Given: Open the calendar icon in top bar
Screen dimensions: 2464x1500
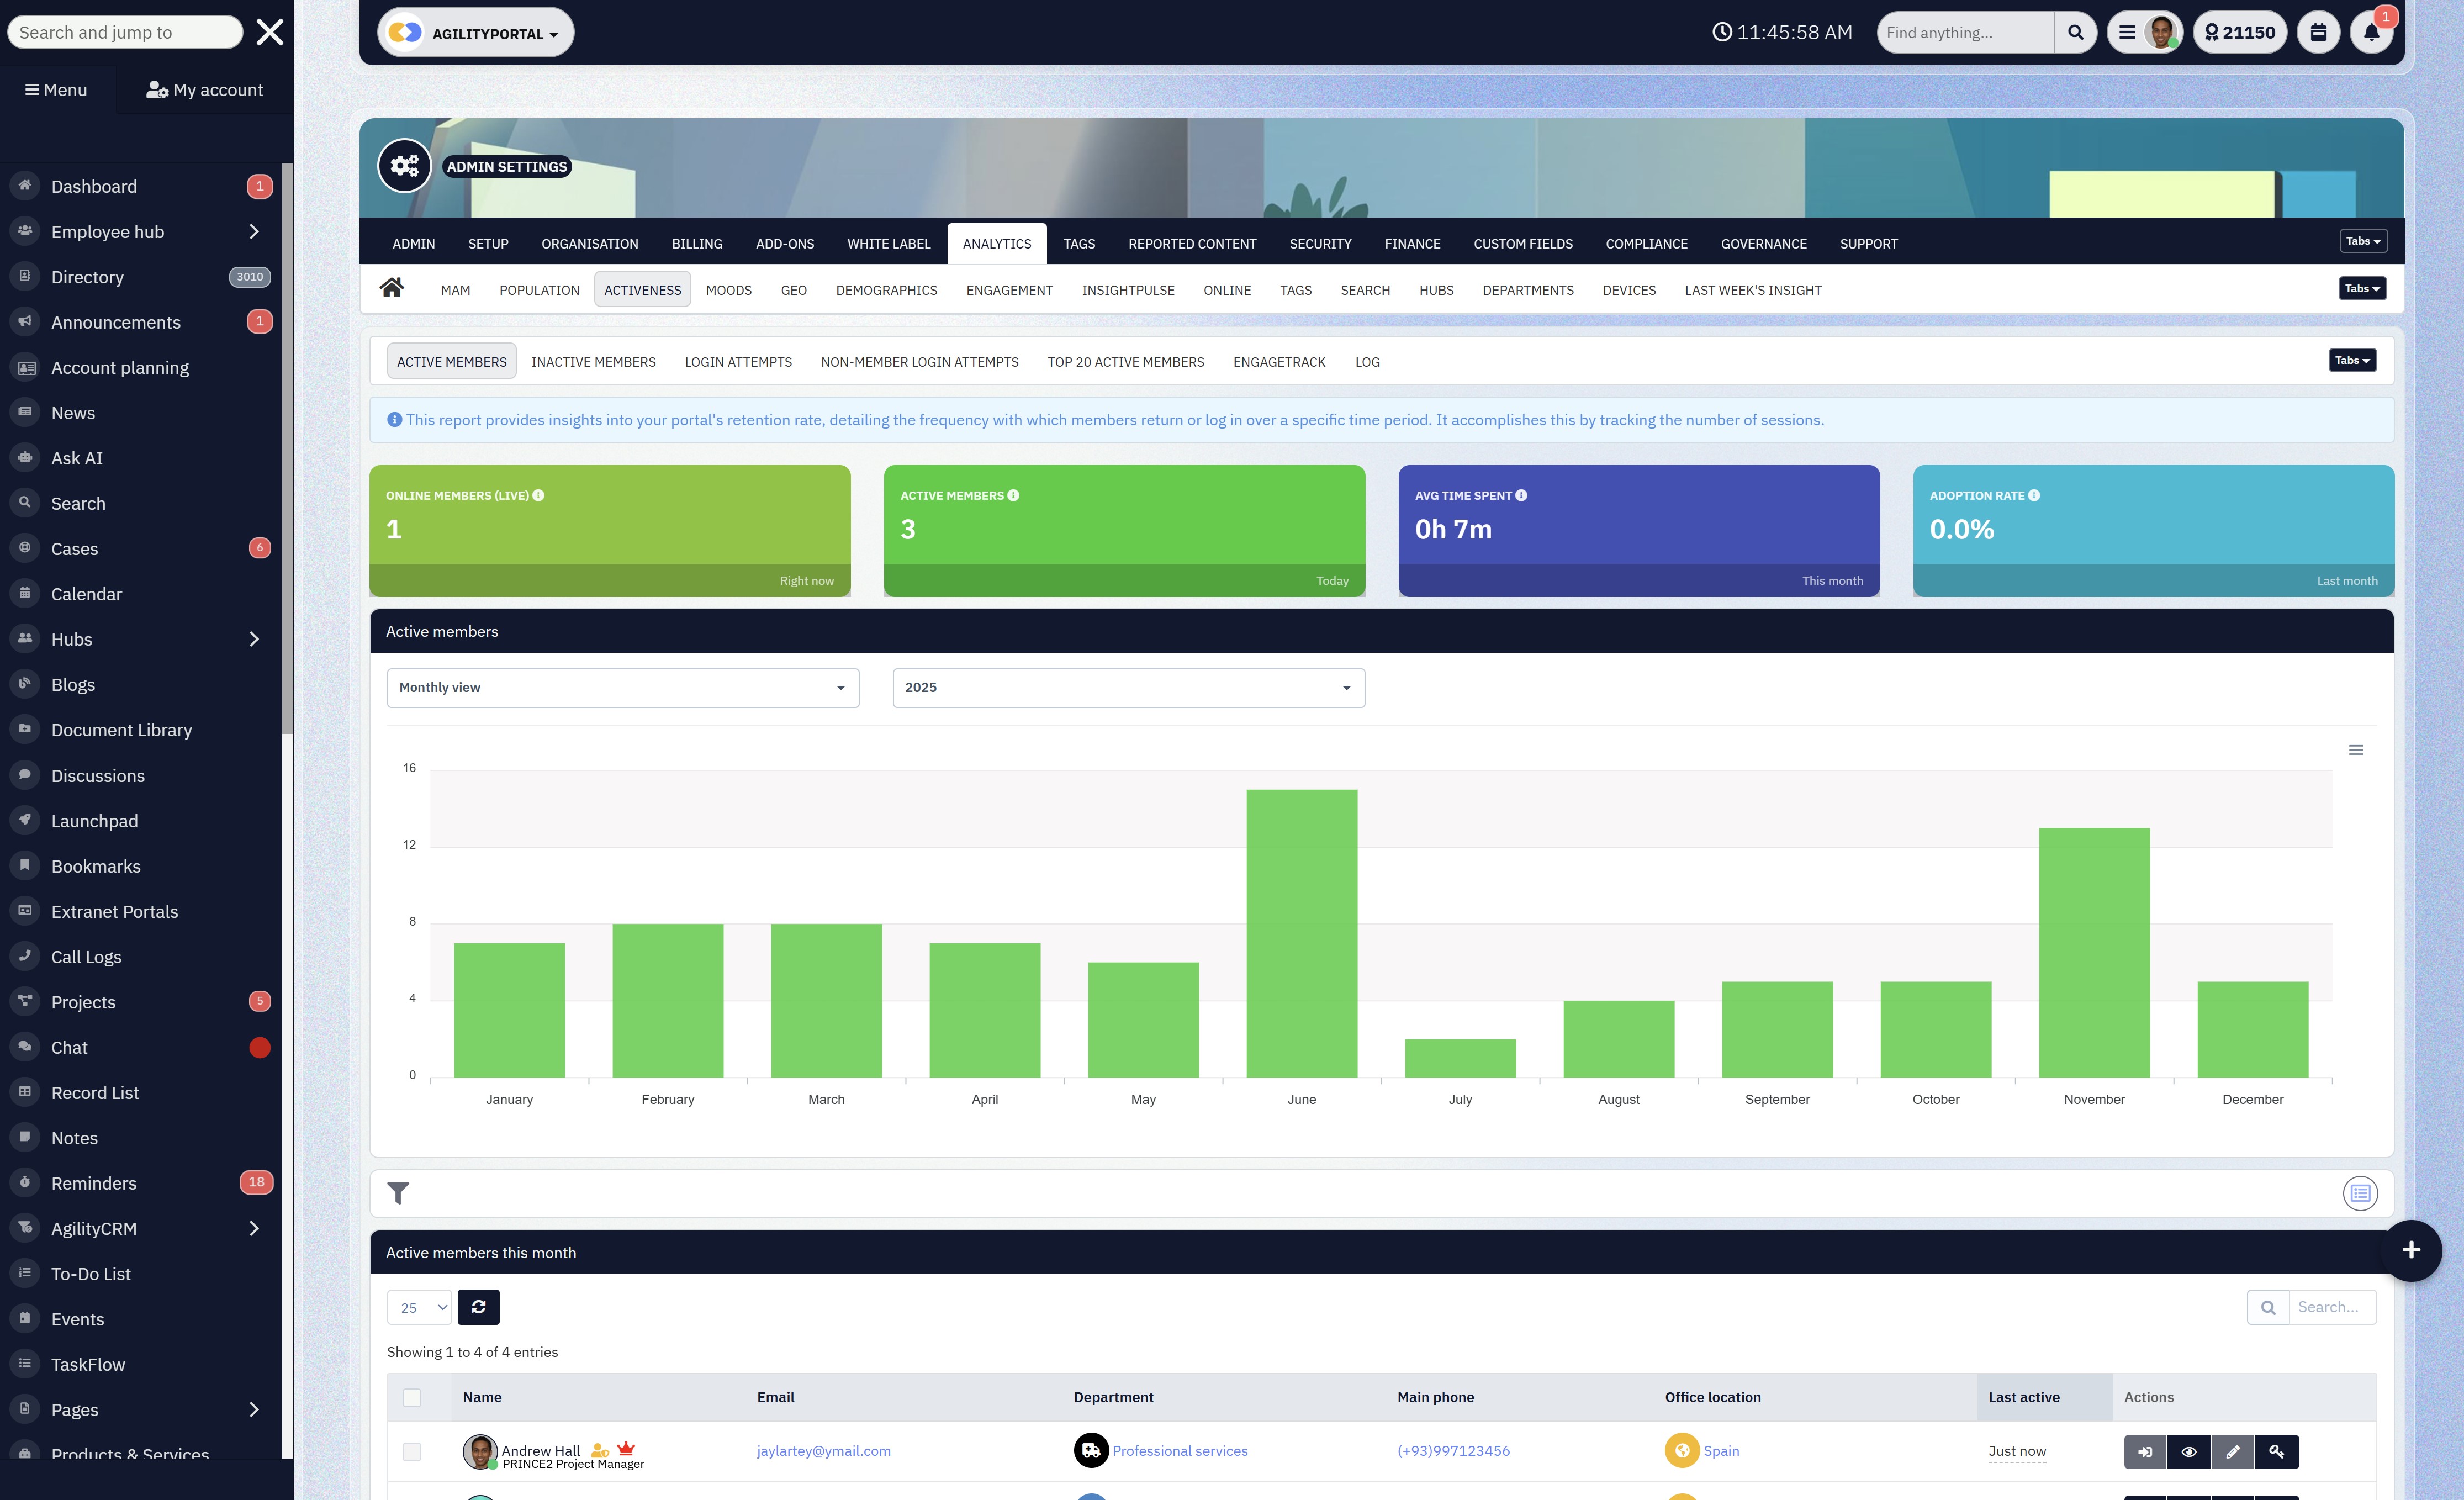Looking at the screenshot, I should coord(2318,33).
